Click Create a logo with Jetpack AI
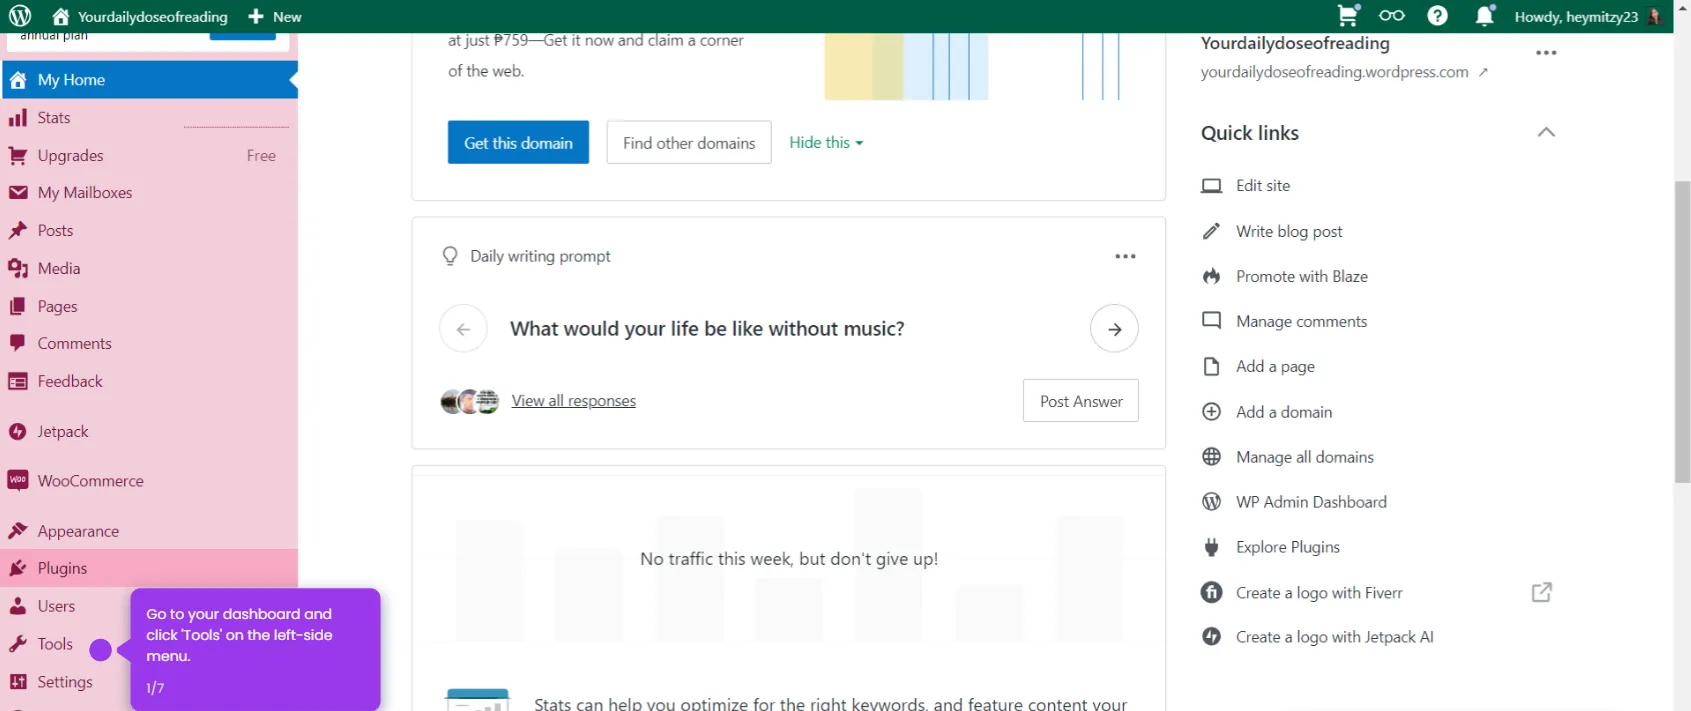 (x=1335, y=637)
